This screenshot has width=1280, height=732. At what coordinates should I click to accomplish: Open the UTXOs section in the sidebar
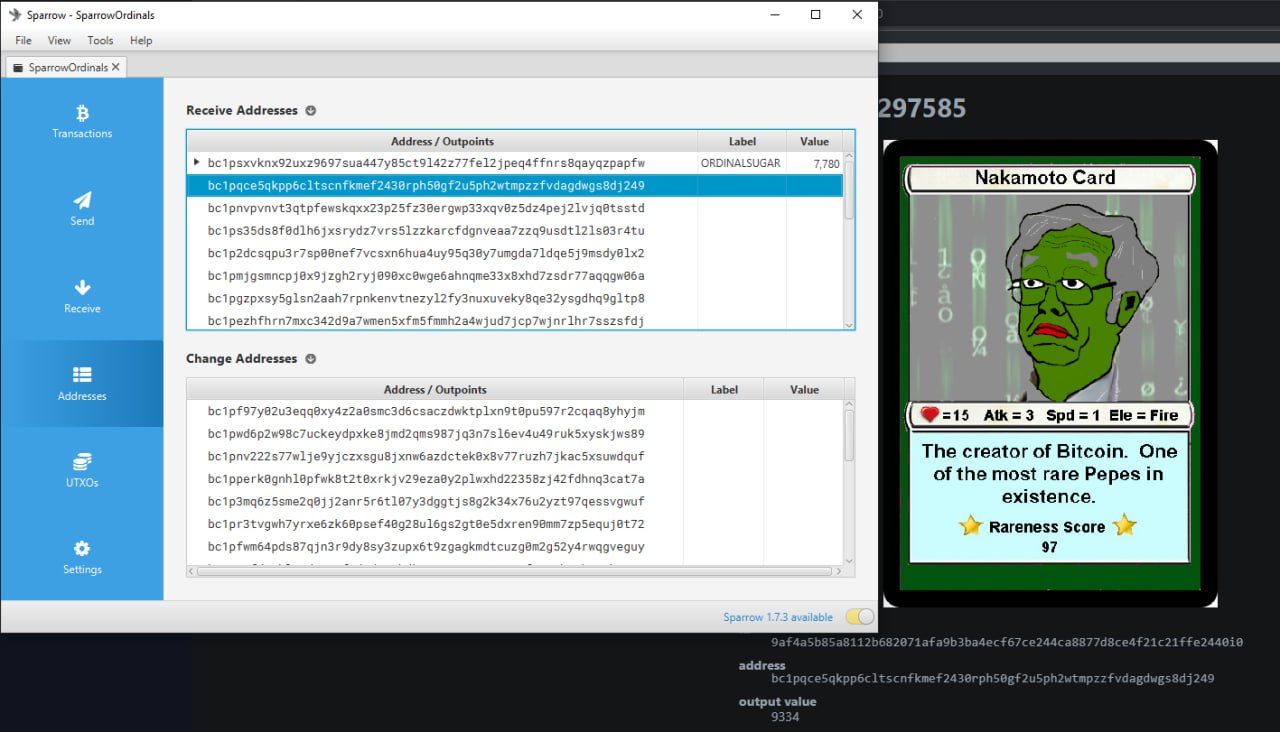(82, 471)
